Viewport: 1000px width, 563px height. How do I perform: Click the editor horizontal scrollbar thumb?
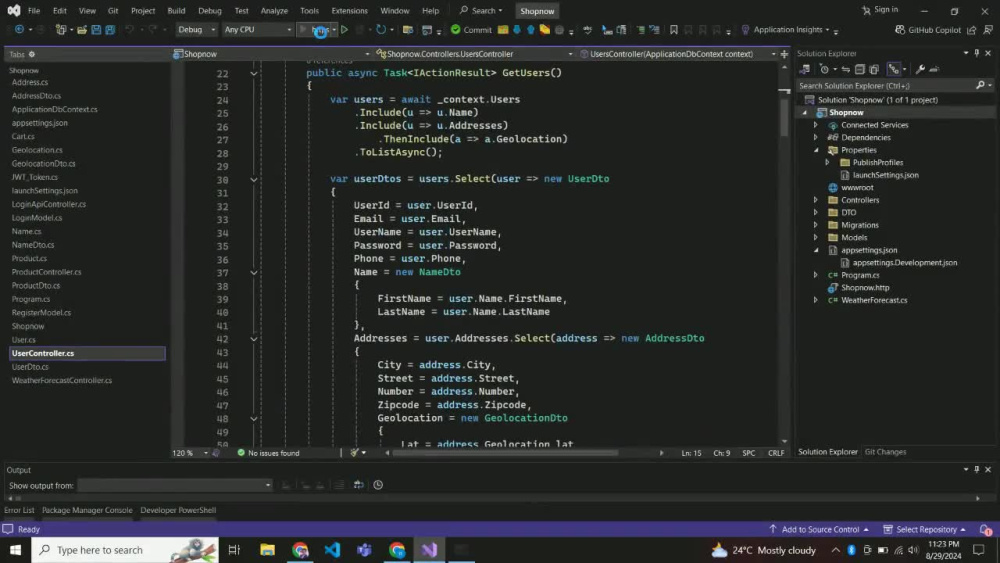pyautogui.click(x=505, y=453)
